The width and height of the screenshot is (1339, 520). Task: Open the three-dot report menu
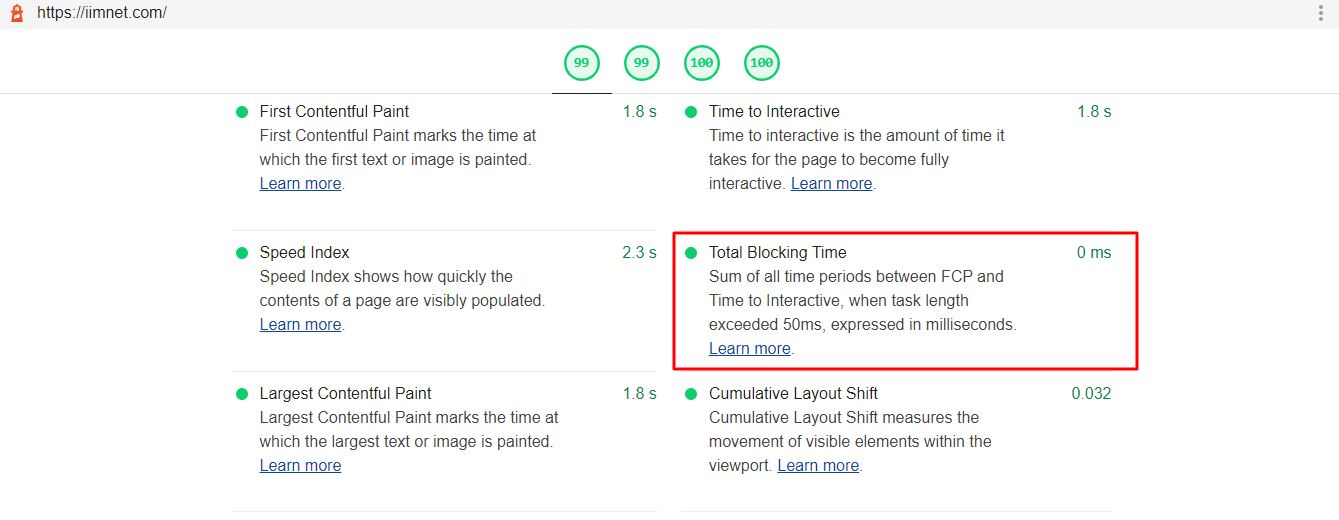click(x=1321, y=13)
